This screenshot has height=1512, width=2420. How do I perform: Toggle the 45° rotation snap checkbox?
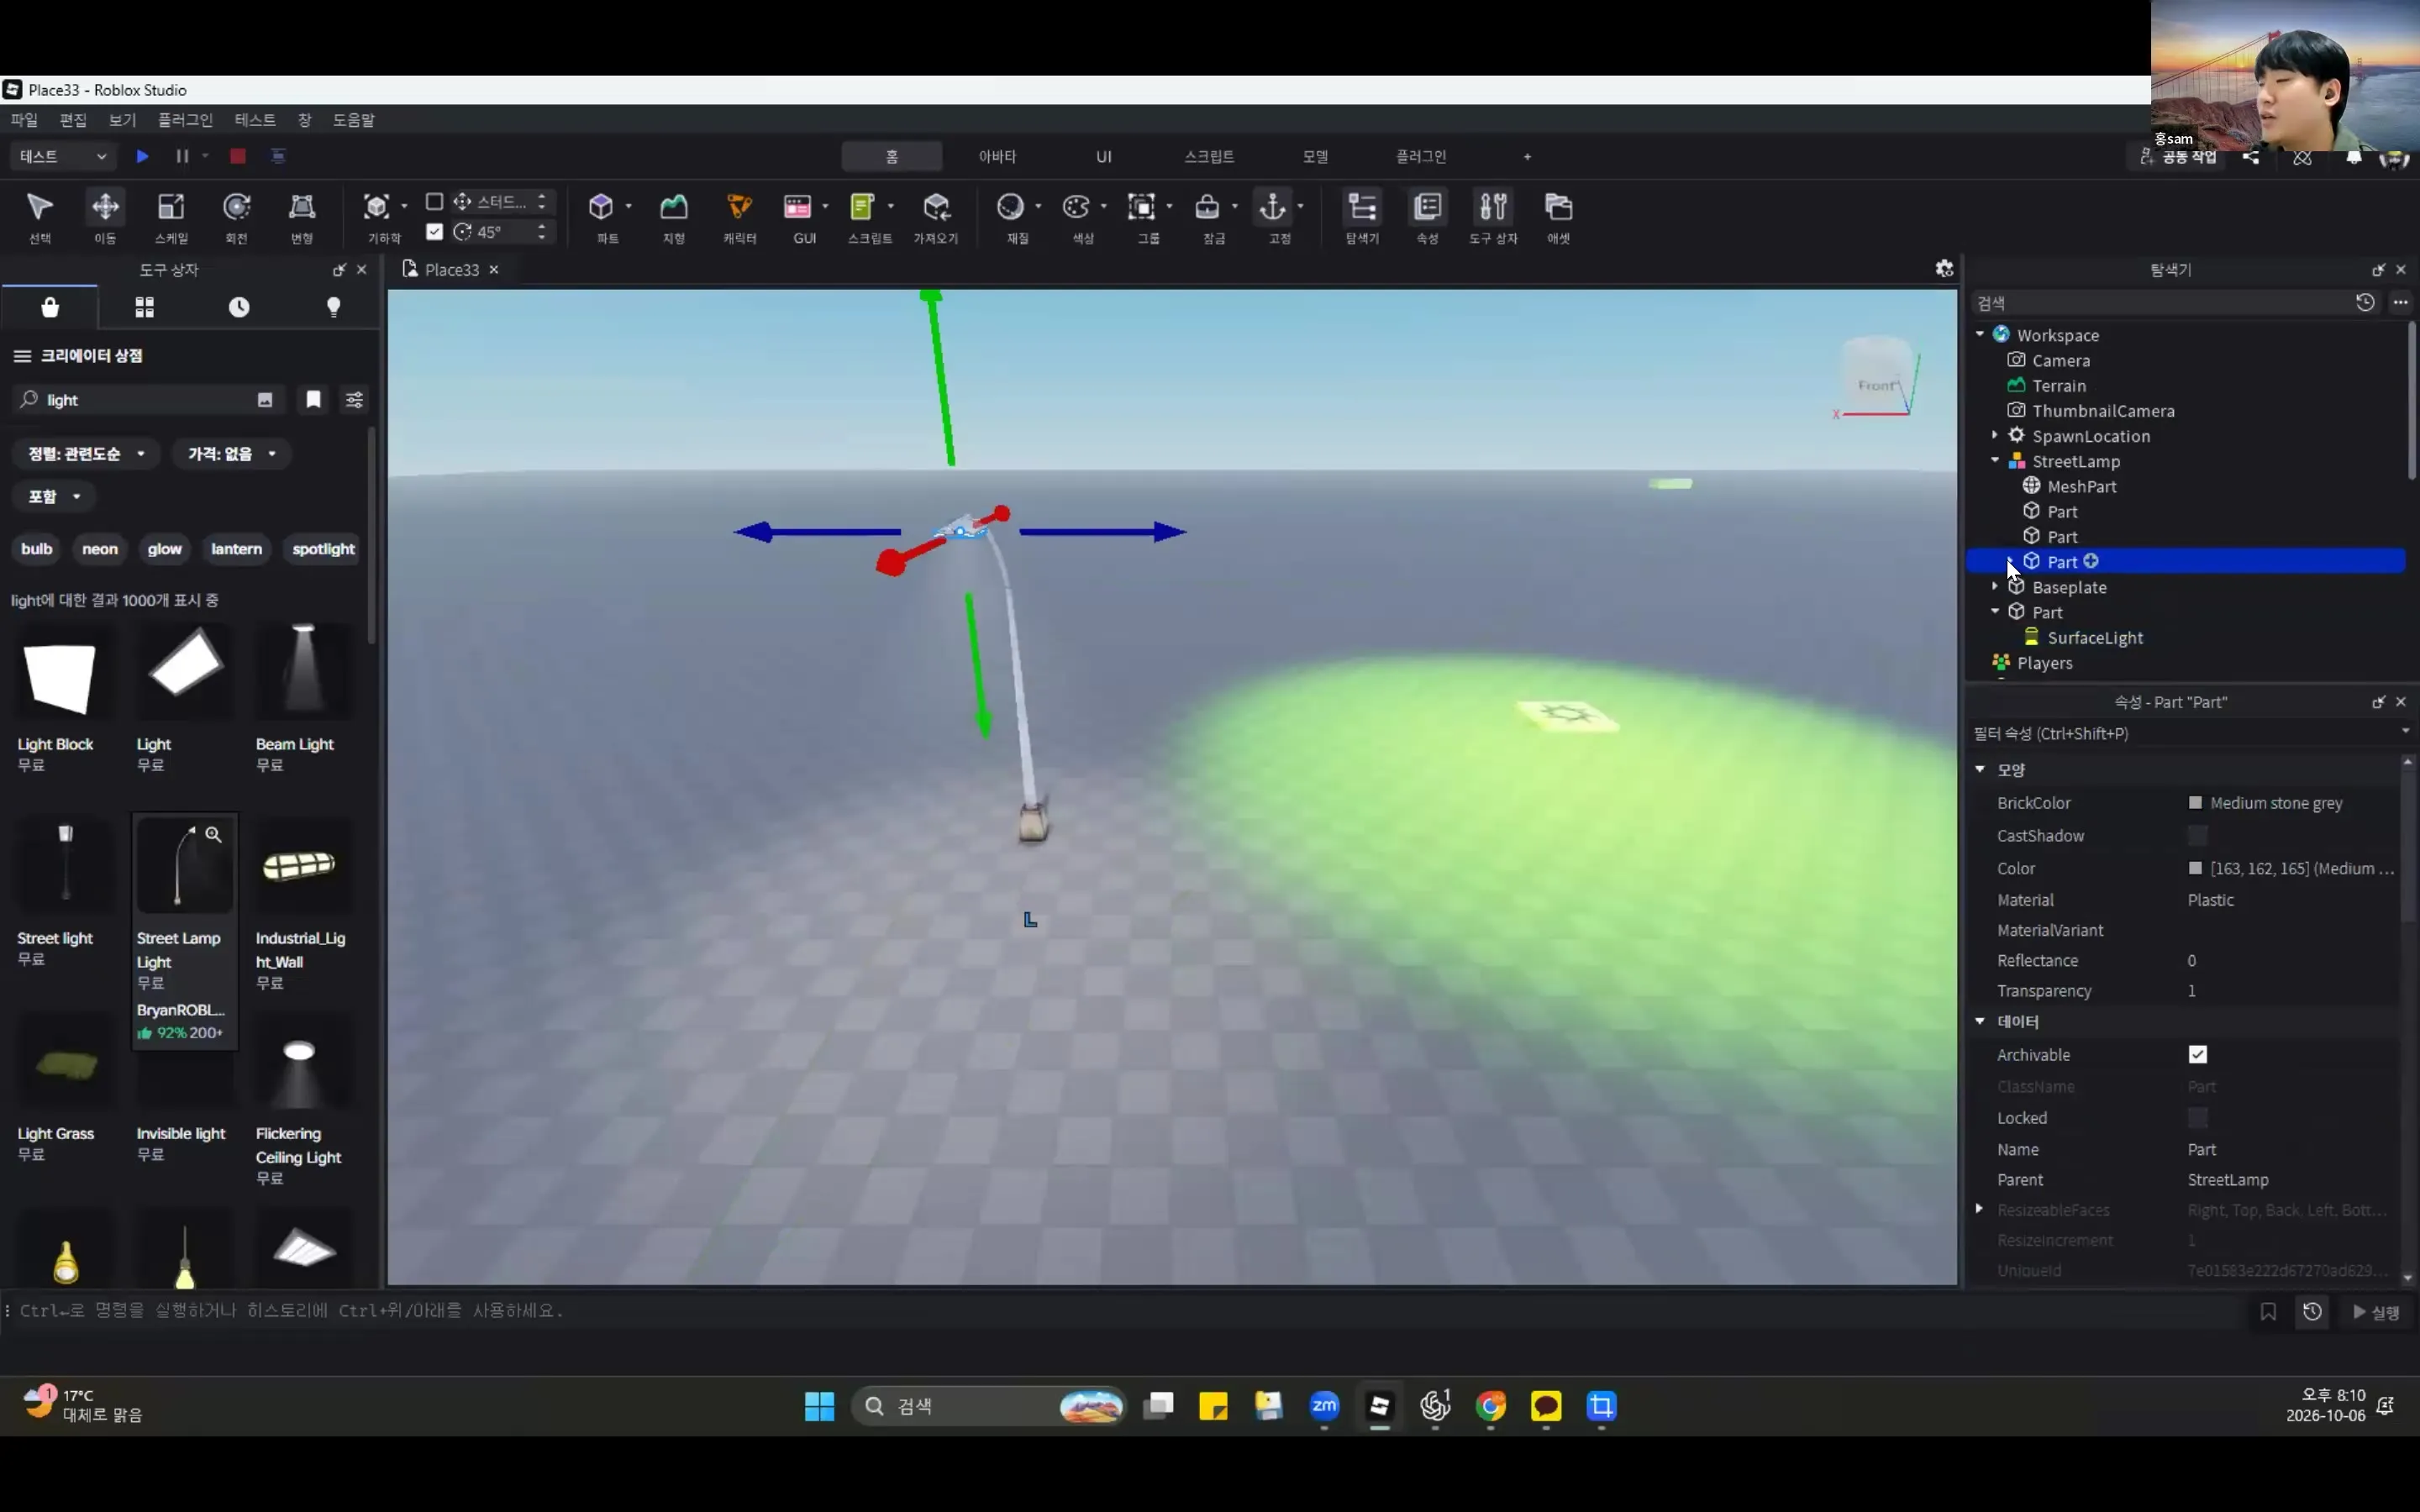[x=434, y=232]
